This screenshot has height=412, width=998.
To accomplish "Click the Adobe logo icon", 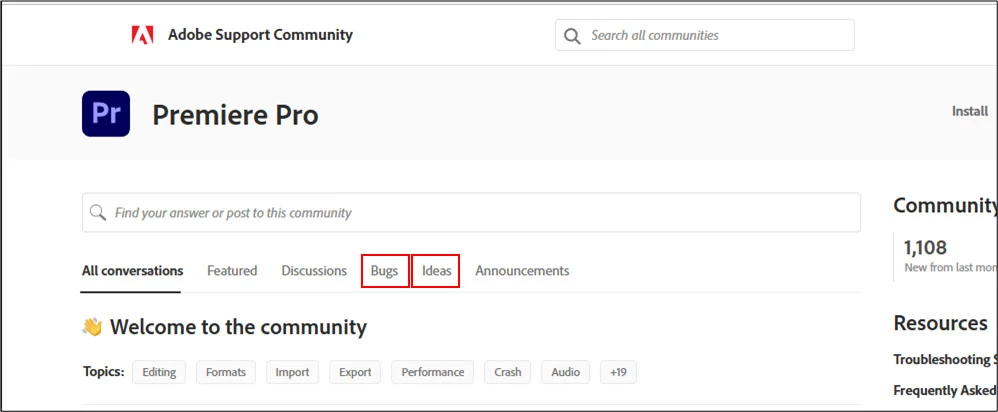I will point(143,35).
